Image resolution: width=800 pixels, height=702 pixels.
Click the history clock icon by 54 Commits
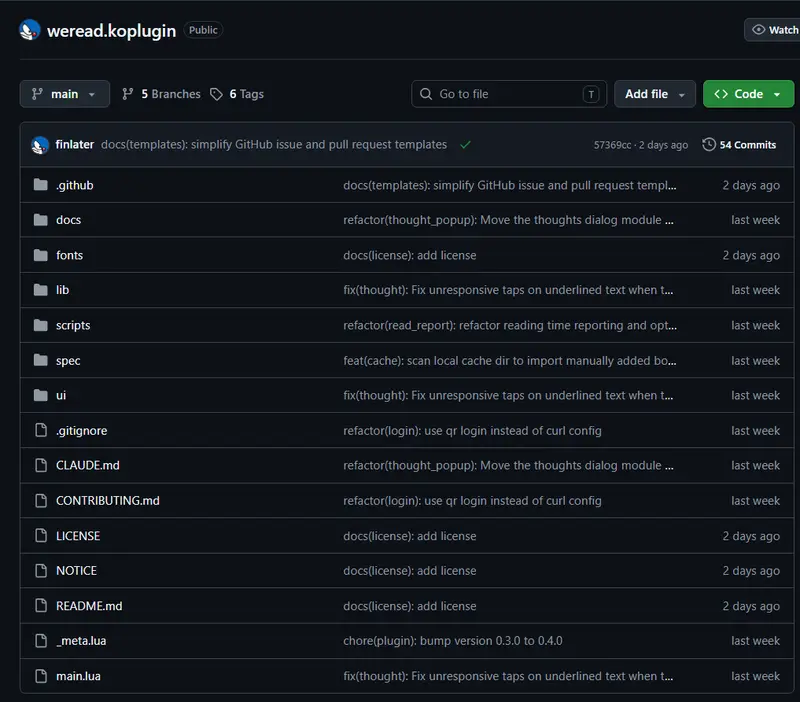point(709,145)
